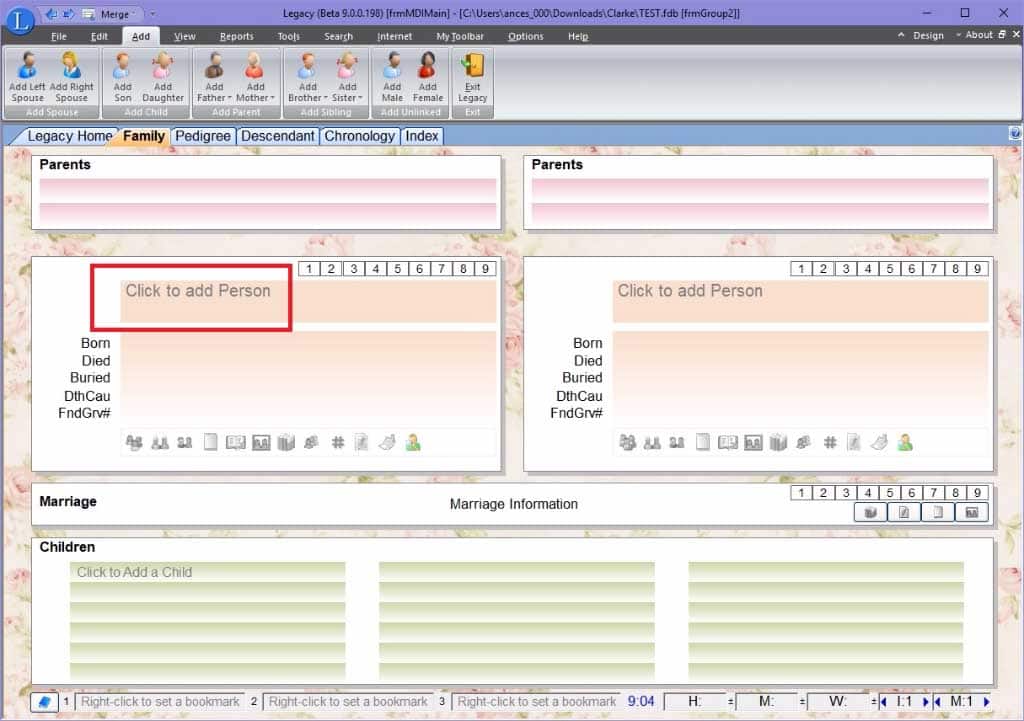Click left person's sources books icon

286,443
